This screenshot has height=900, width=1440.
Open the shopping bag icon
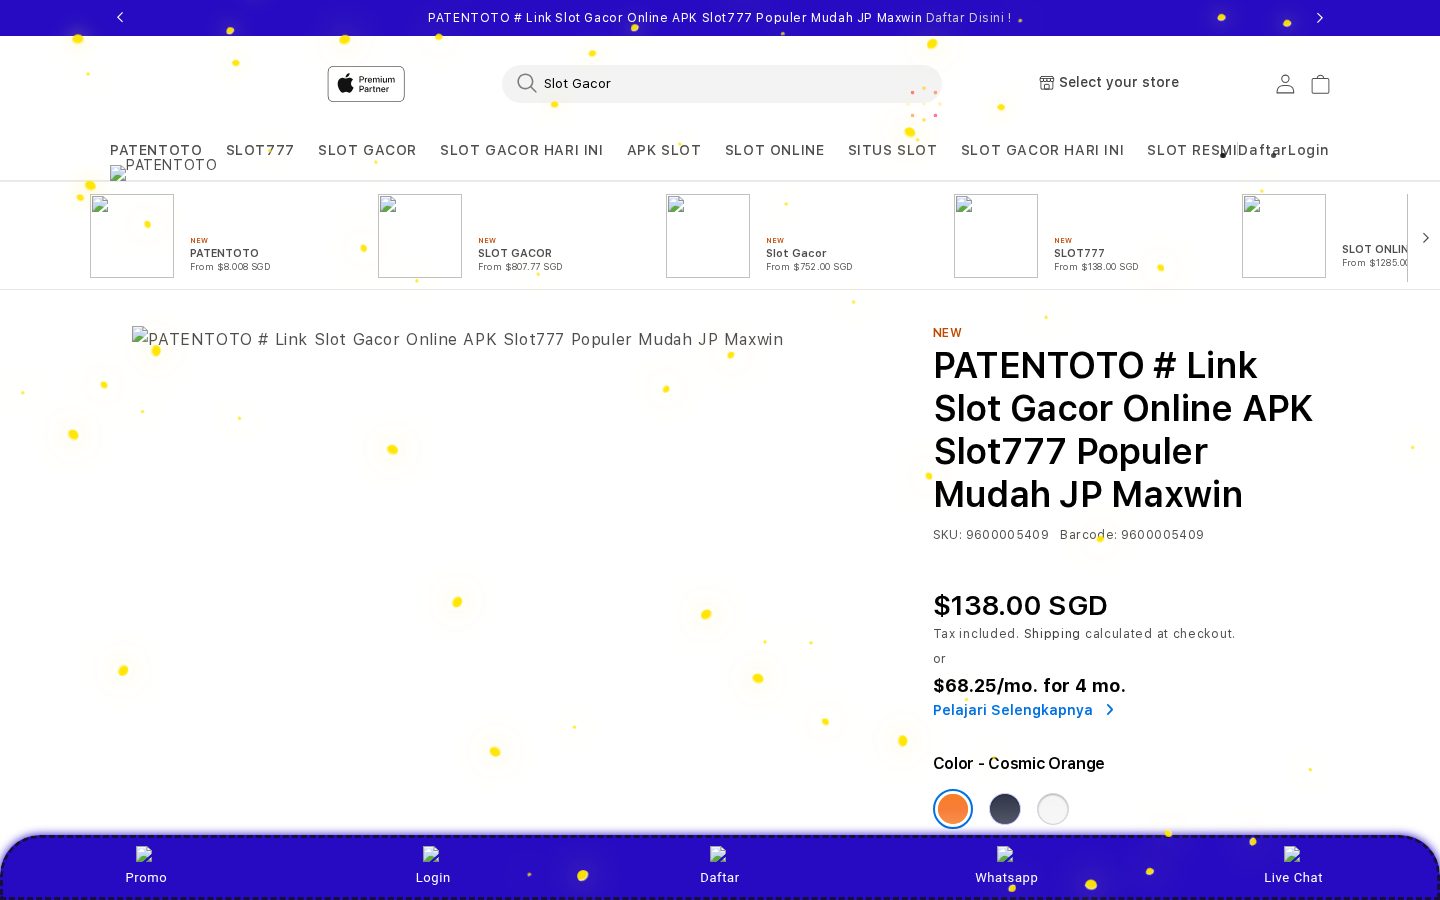click(x=1320, y=84)
